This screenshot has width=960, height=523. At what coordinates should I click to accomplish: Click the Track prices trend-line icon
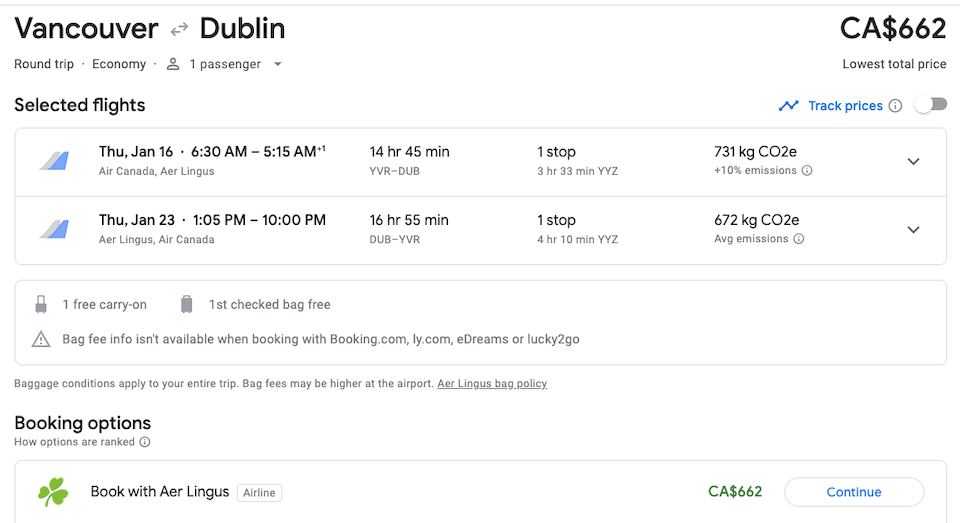[x=789, y=106]
